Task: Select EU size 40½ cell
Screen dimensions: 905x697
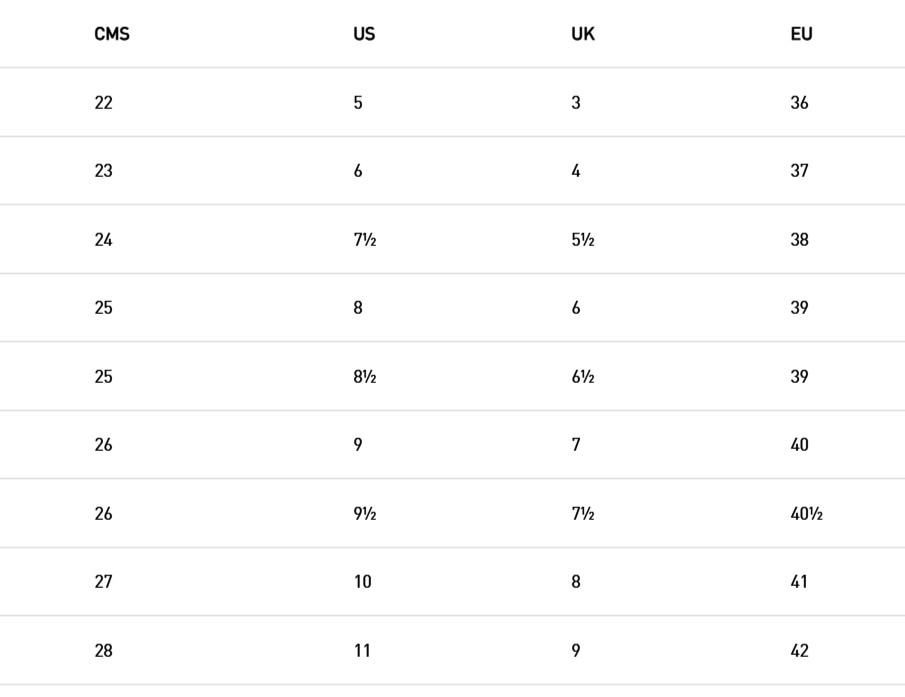Action: (806, 514)
